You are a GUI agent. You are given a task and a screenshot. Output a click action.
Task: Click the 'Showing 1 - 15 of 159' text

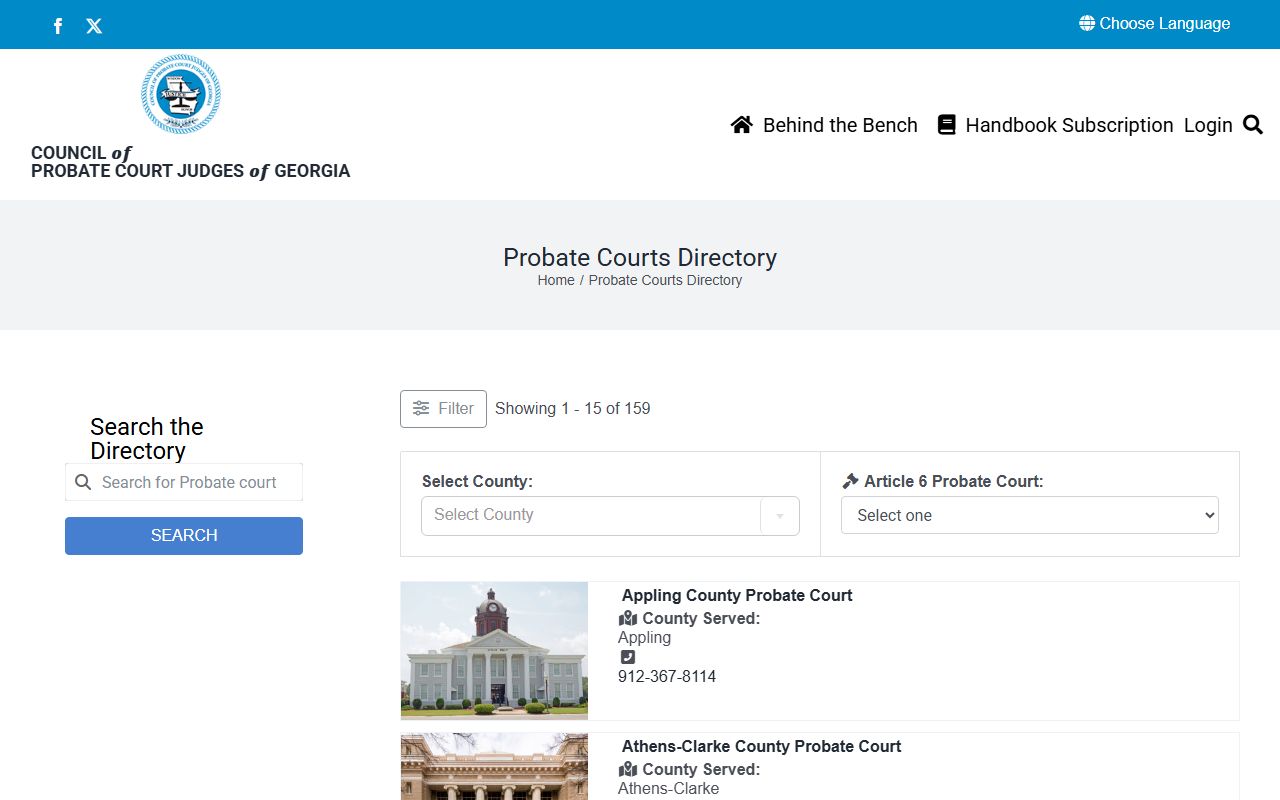click(573, 408)
